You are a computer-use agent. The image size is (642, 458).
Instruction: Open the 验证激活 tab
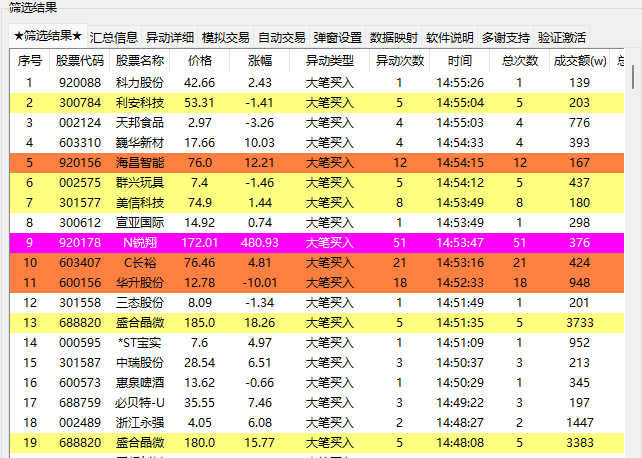tap(562, 38)
